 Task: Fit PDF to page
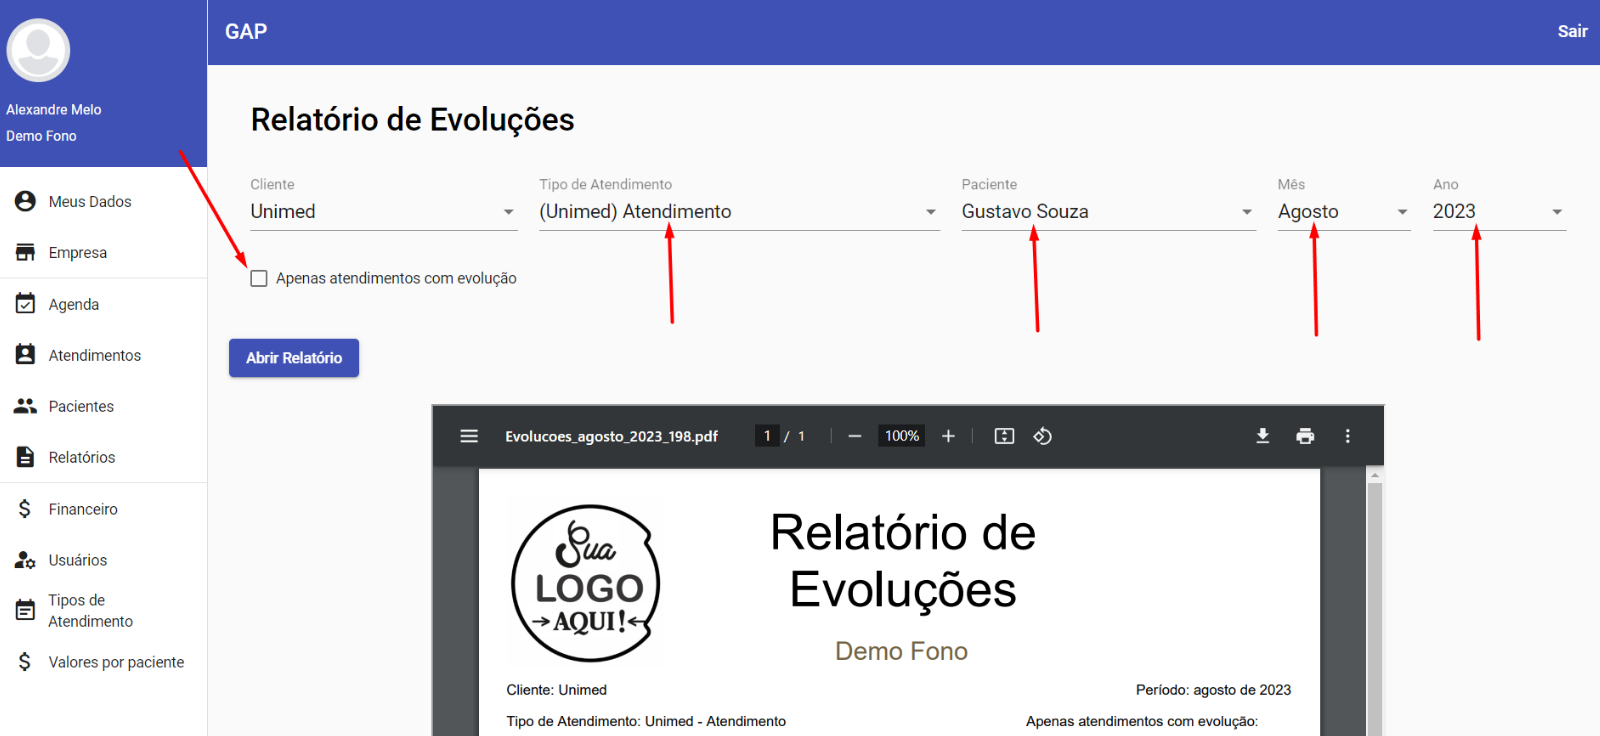pos(1004,436)
